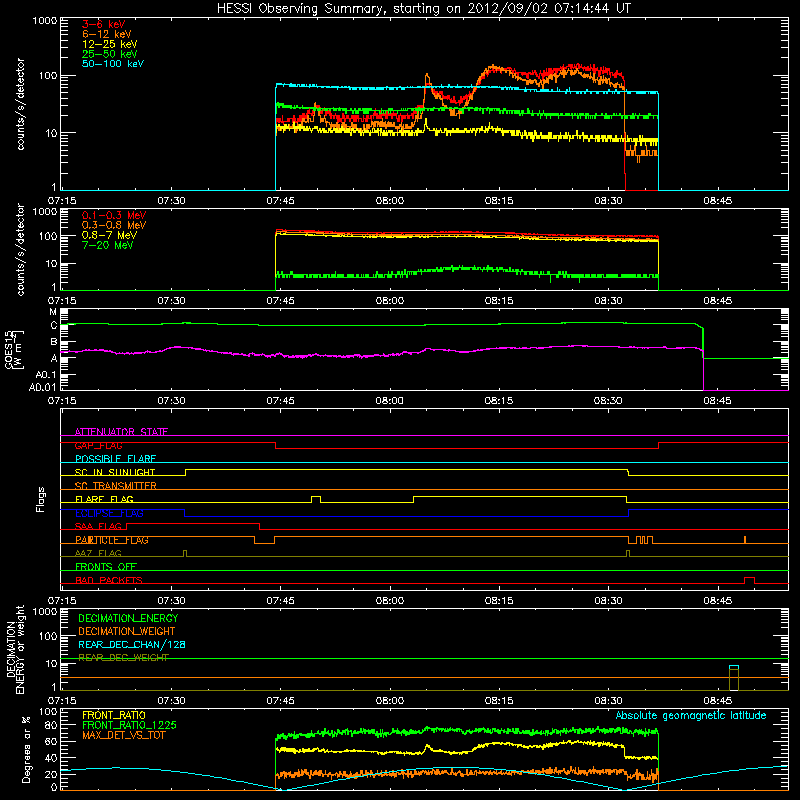Click the A0.01 label on GOES axis
Image resolution: width=800 pixels, height=800 pixels.
pyautogui.click(x=43, y=387)
